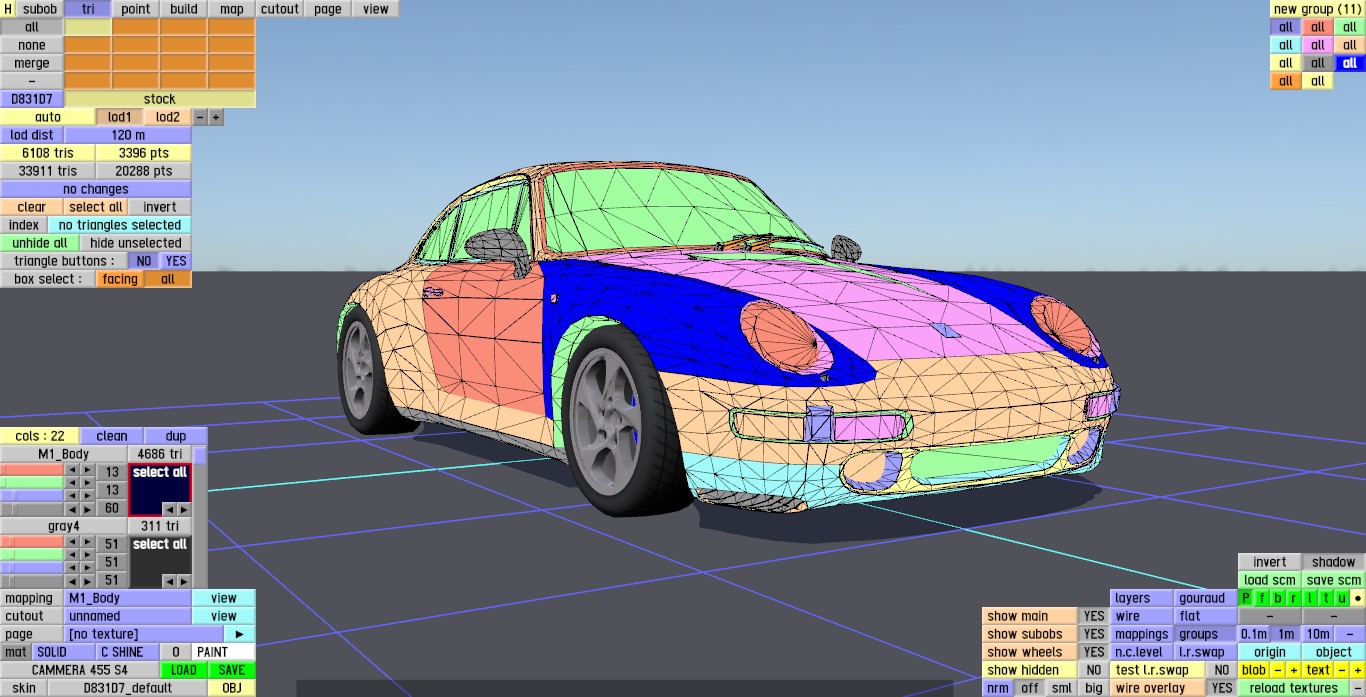Open the mat PAINT type field

click(x=223, y=652)
